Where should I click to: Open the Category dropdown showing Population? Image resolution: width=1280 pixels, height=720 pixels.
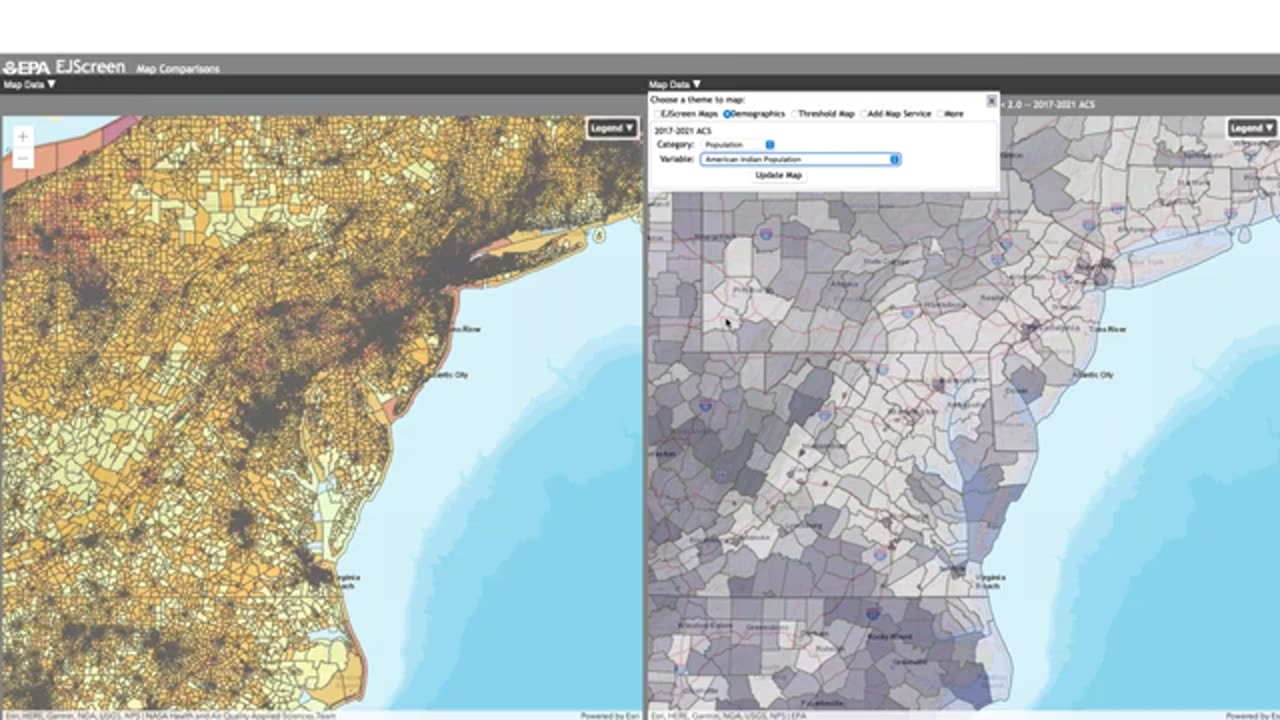tap(738, 145)
